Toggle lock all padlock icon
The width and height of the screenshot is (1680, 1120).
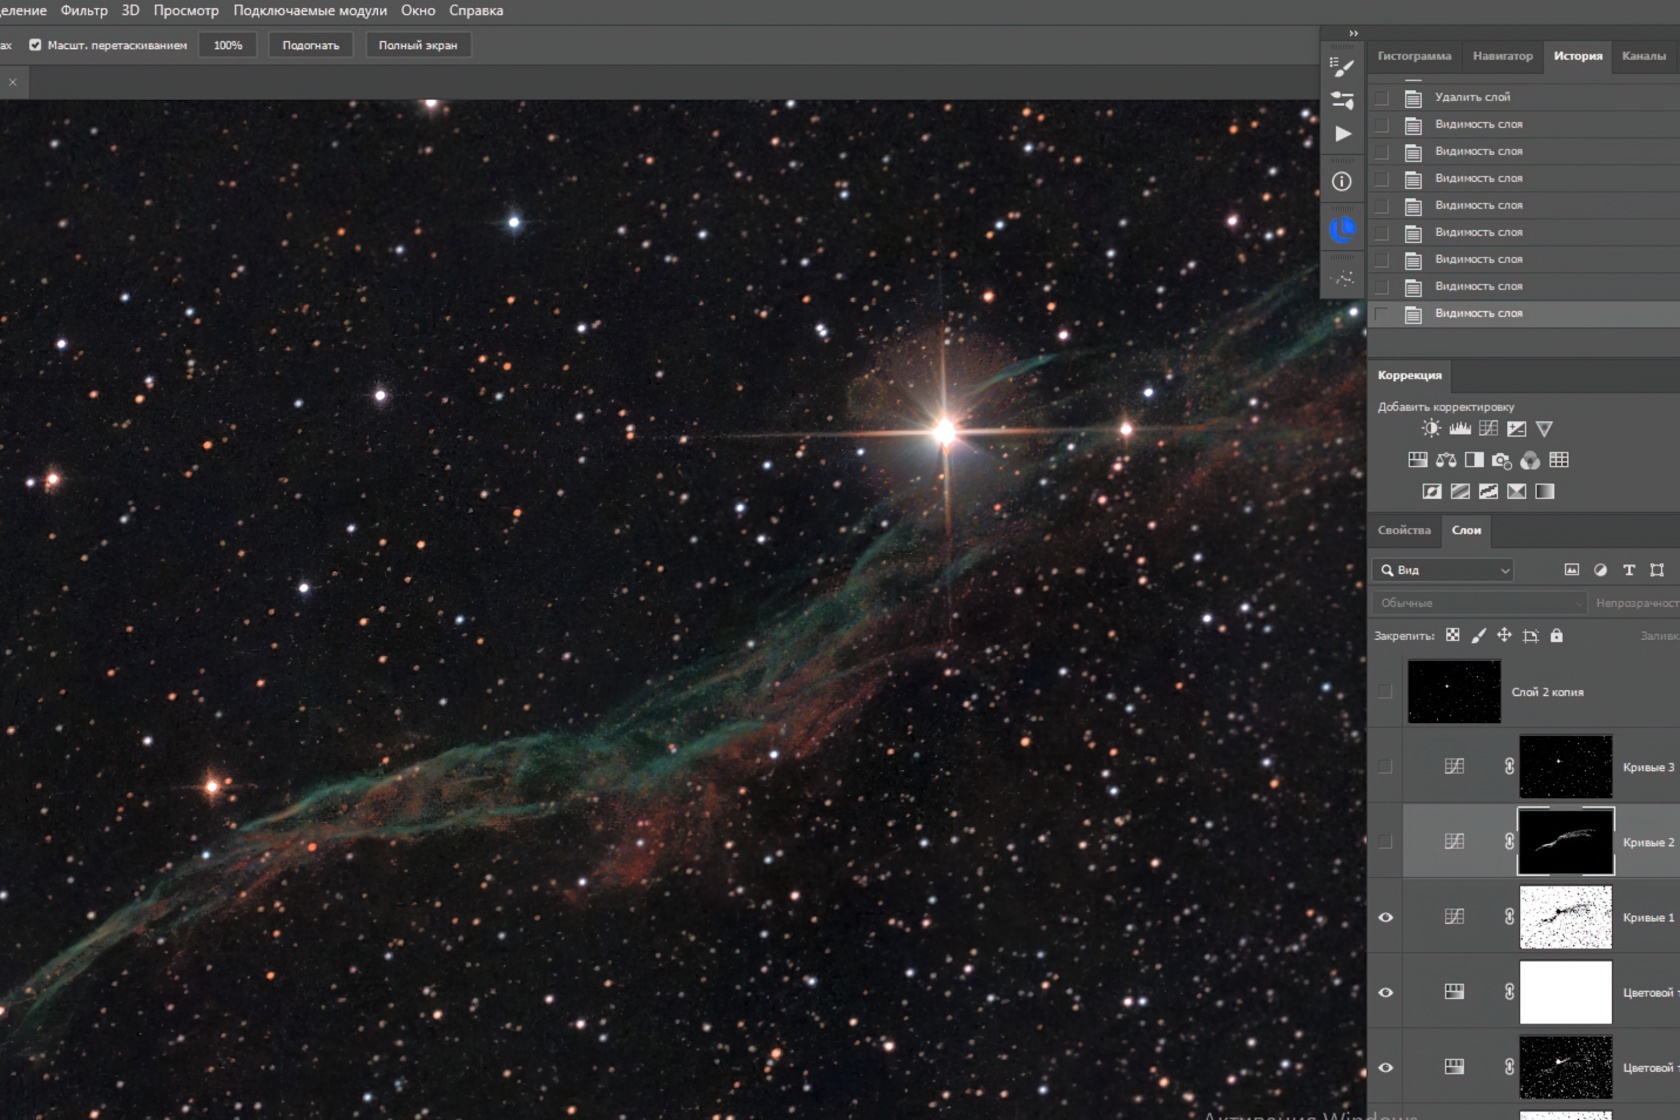coord(1557,635)
